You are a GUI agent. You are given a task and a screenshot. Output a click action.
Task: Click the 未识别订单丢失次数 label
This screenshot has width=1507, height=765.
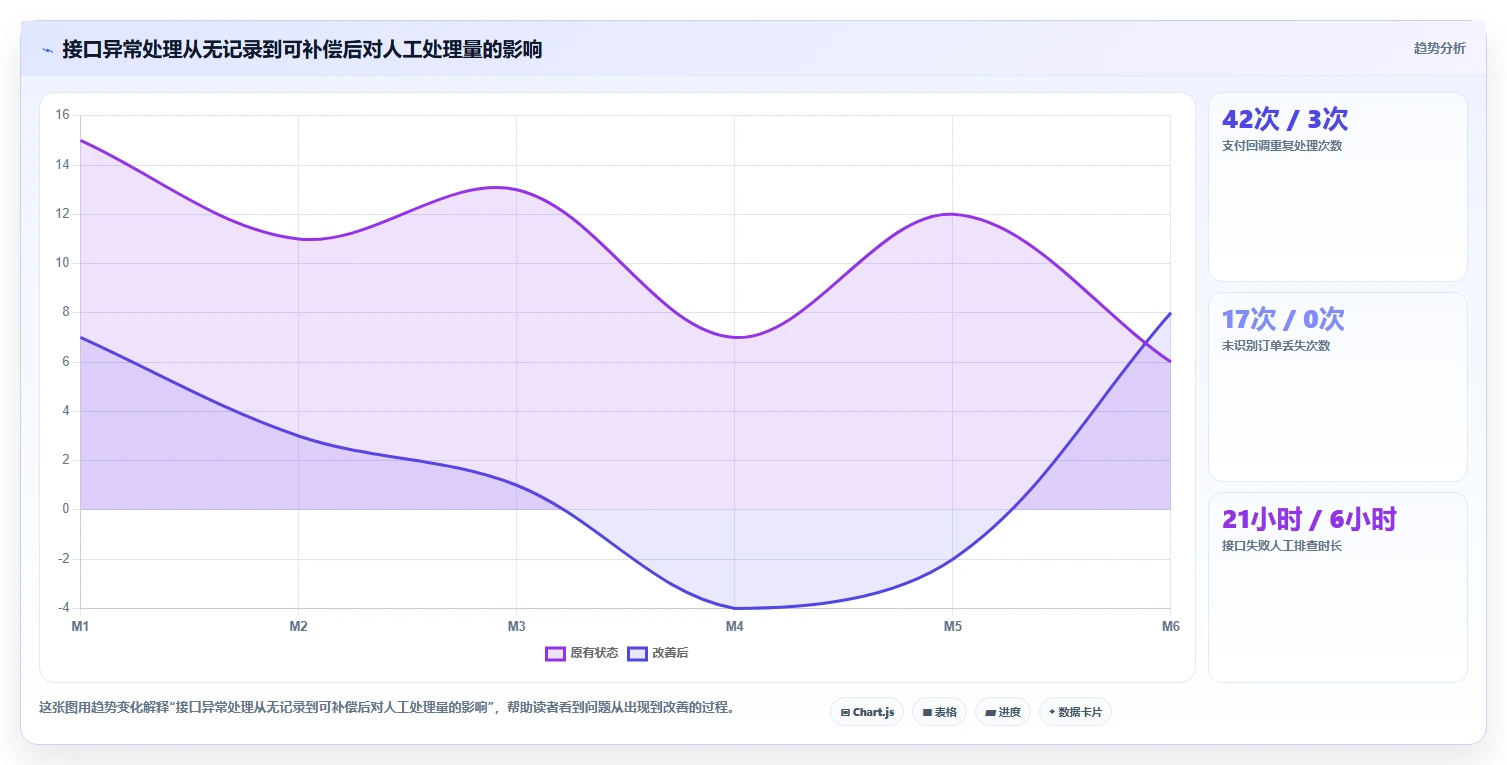[x=1276, y=346]
